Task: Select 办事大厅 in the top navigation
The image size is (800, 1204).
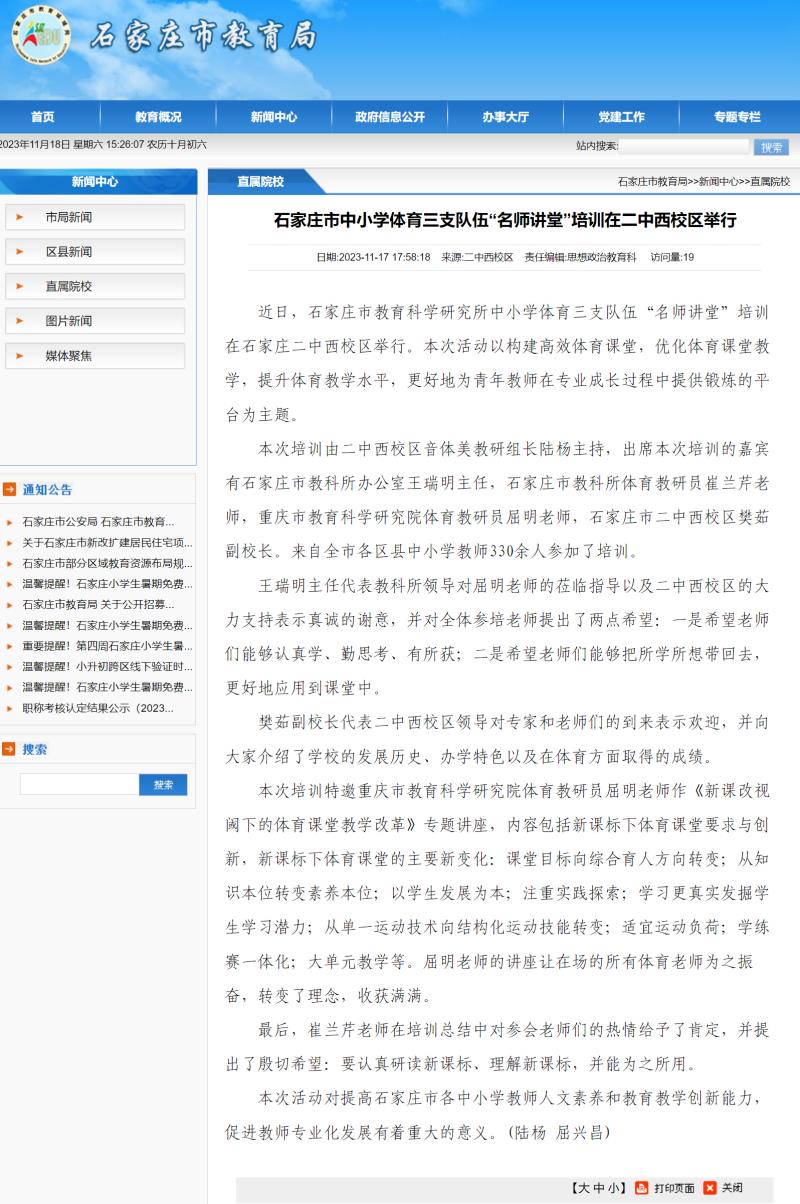Action: [505, 117]
